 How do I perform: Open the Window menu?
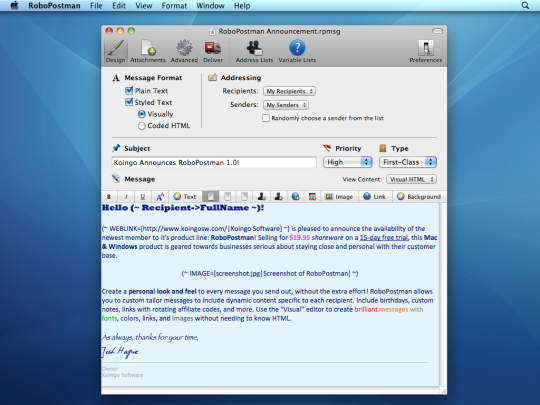(210, 6)
